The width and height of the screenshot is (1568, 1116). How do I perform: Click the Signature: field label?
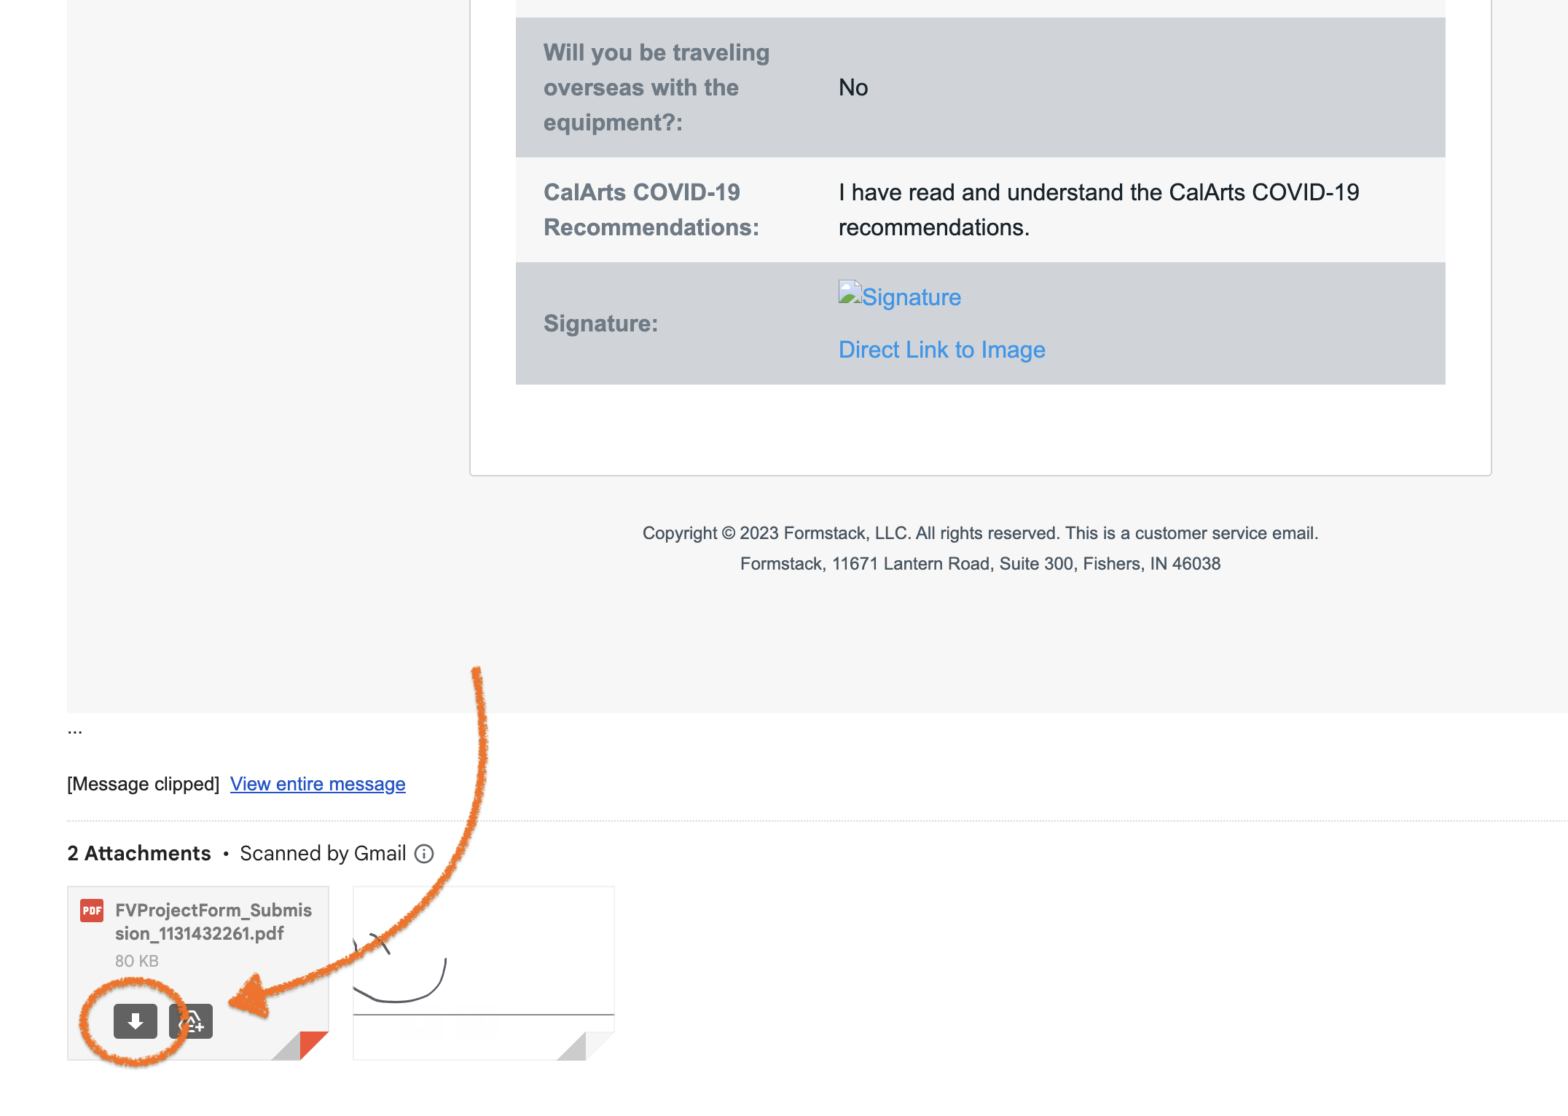click(601, 324)
